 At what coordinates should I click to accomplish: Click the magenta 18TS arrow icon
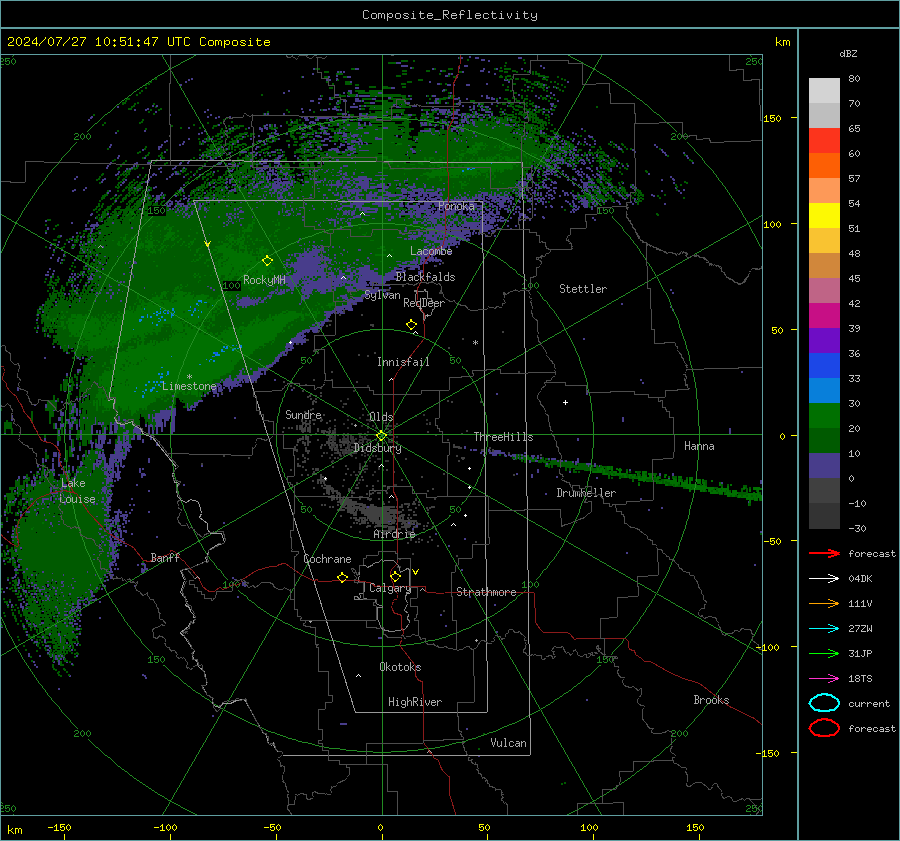824,679
